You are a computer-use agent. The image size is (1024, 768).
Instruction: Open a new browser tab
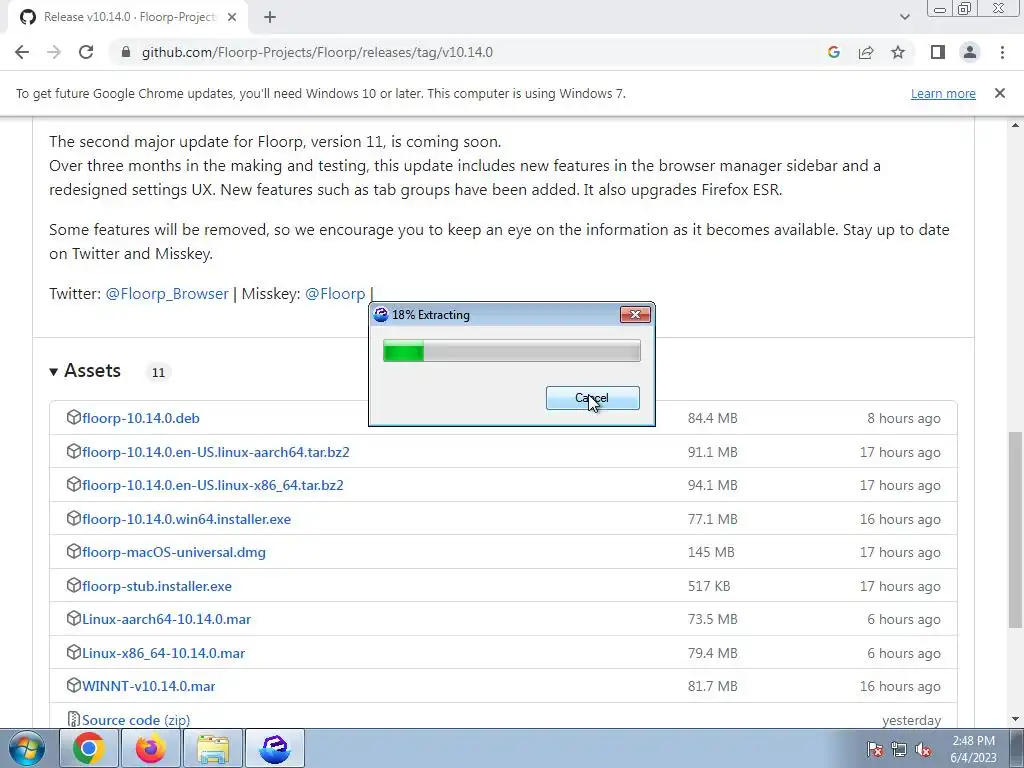click(x=270, y=17)
